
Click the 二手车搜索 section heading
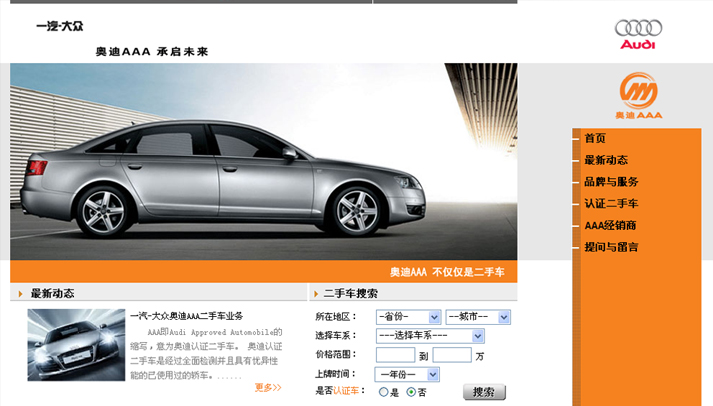(x=351, y=294)
